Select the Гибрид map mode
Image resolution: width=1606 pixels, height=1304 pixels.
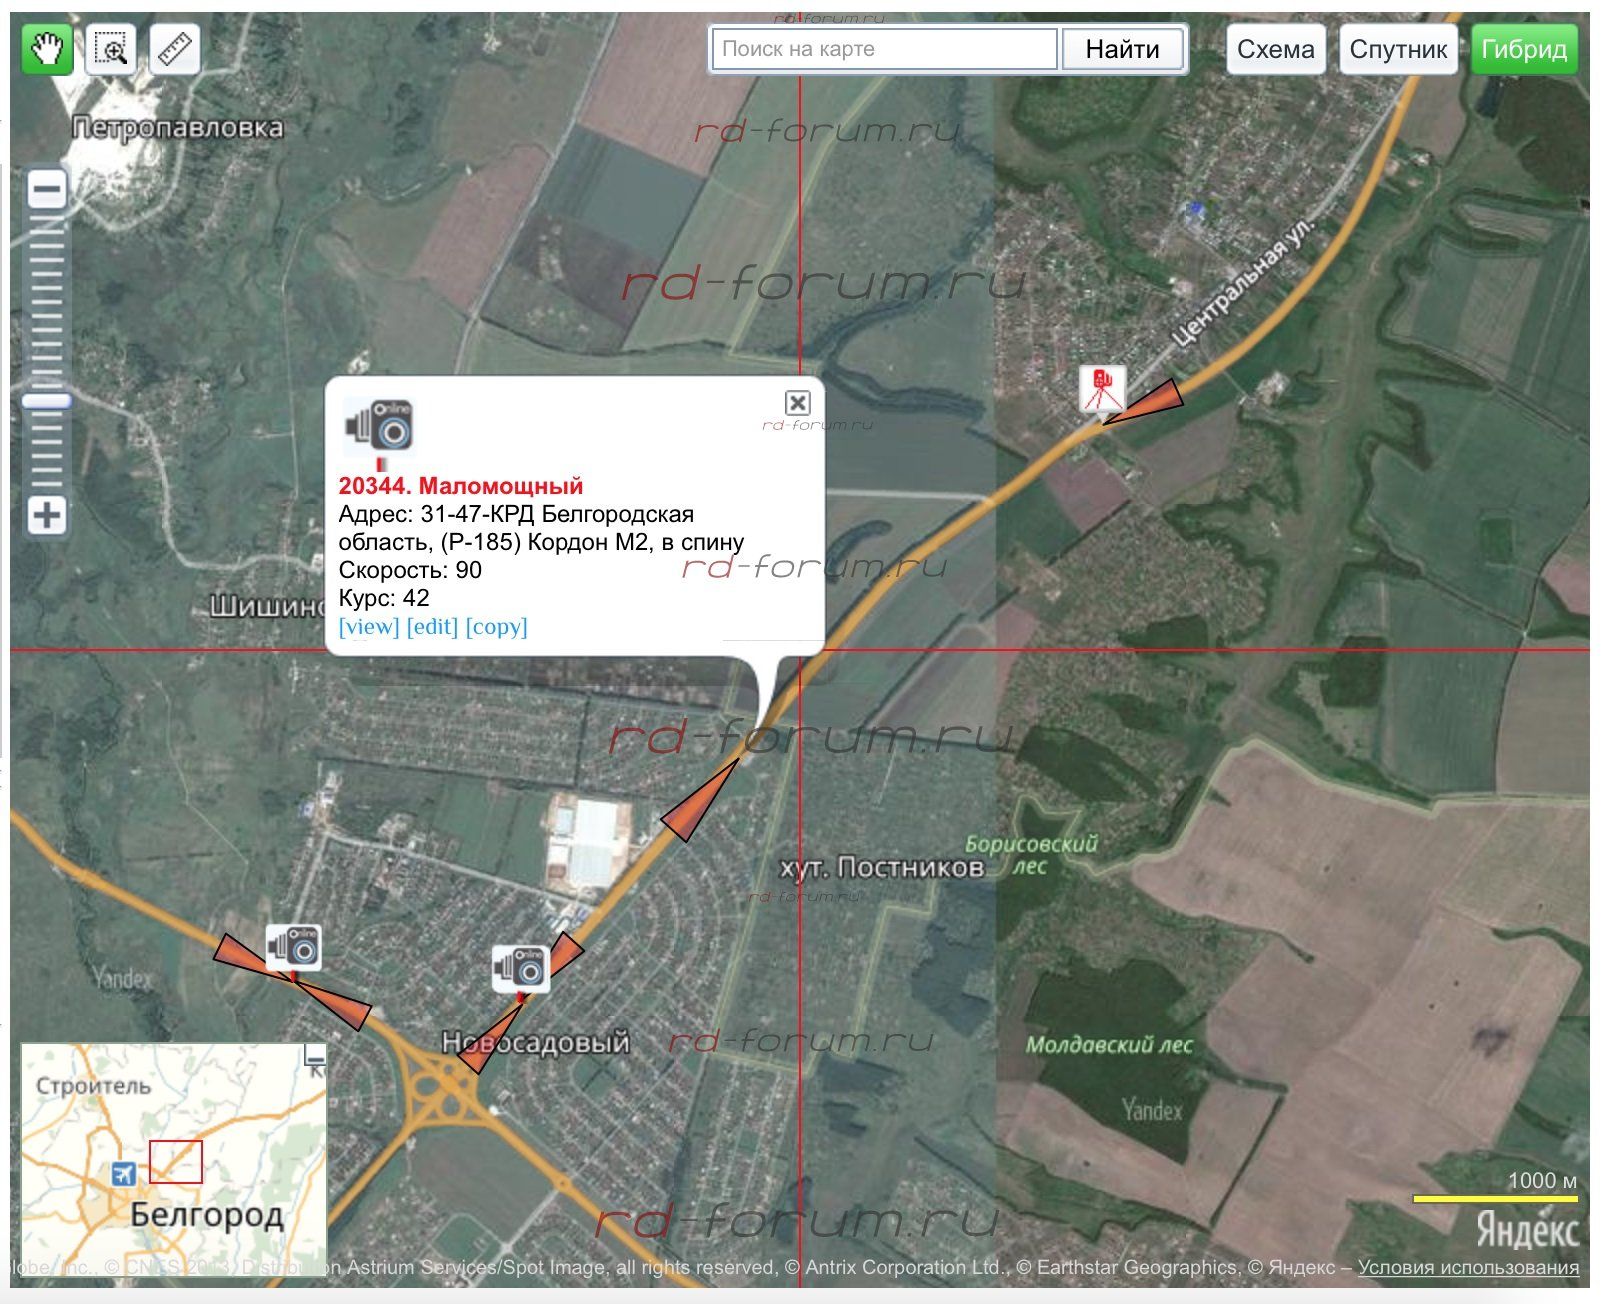(1524, 49)
